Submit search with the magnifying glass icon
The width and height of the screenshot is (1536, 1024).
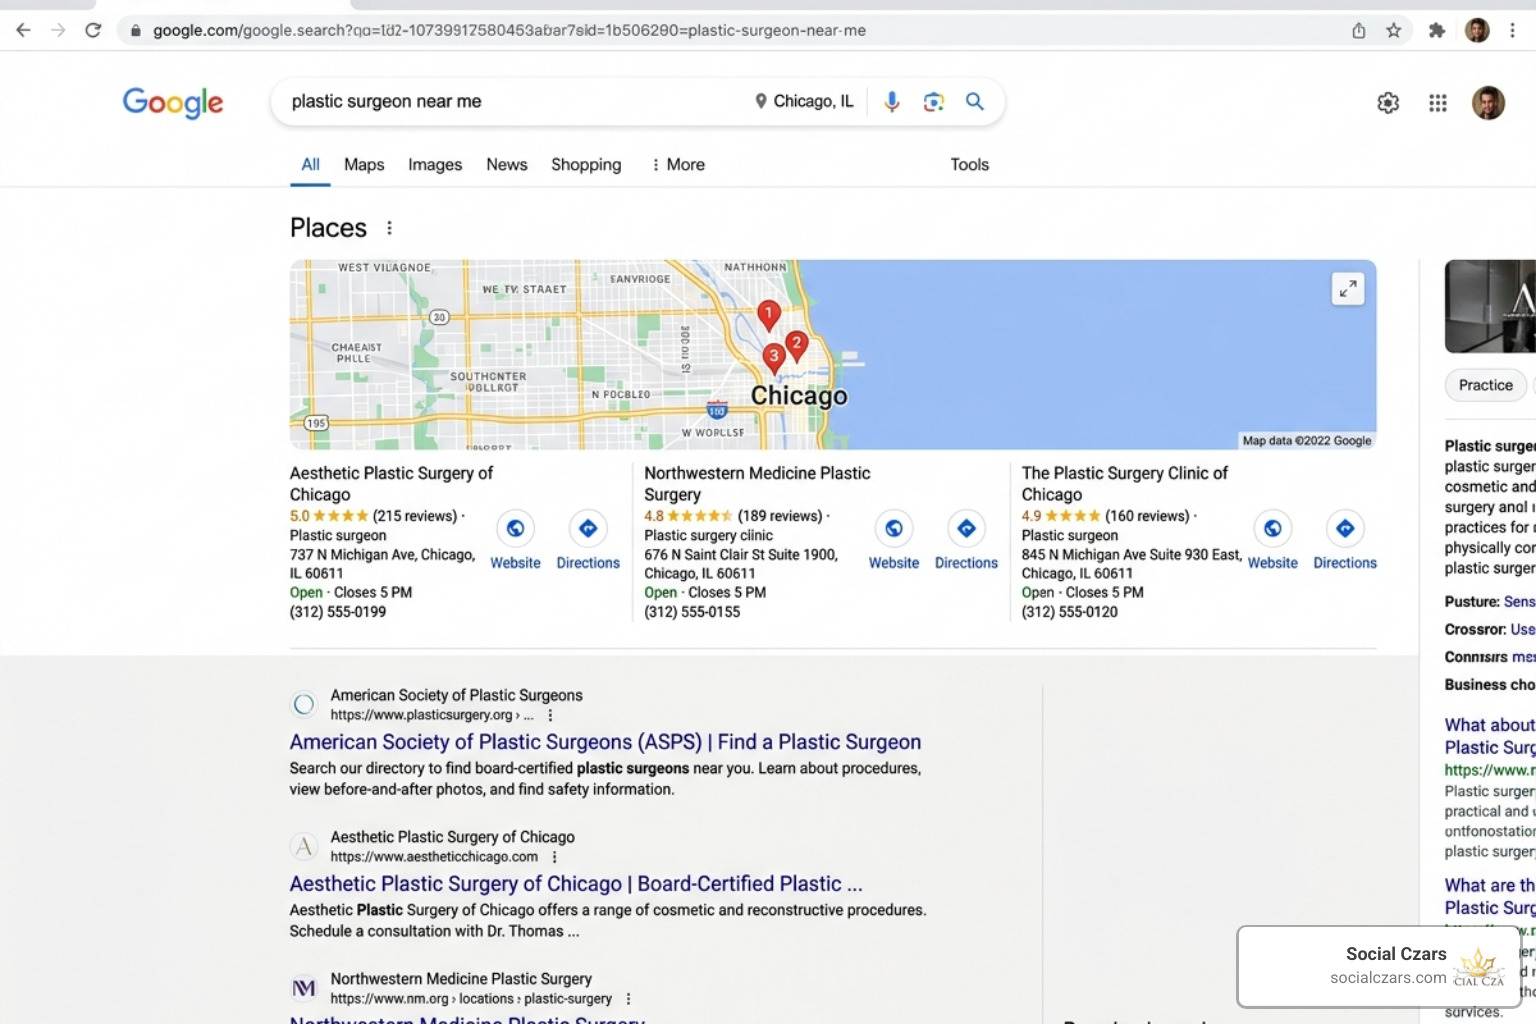pyautogui.click(x=975, y=101)
